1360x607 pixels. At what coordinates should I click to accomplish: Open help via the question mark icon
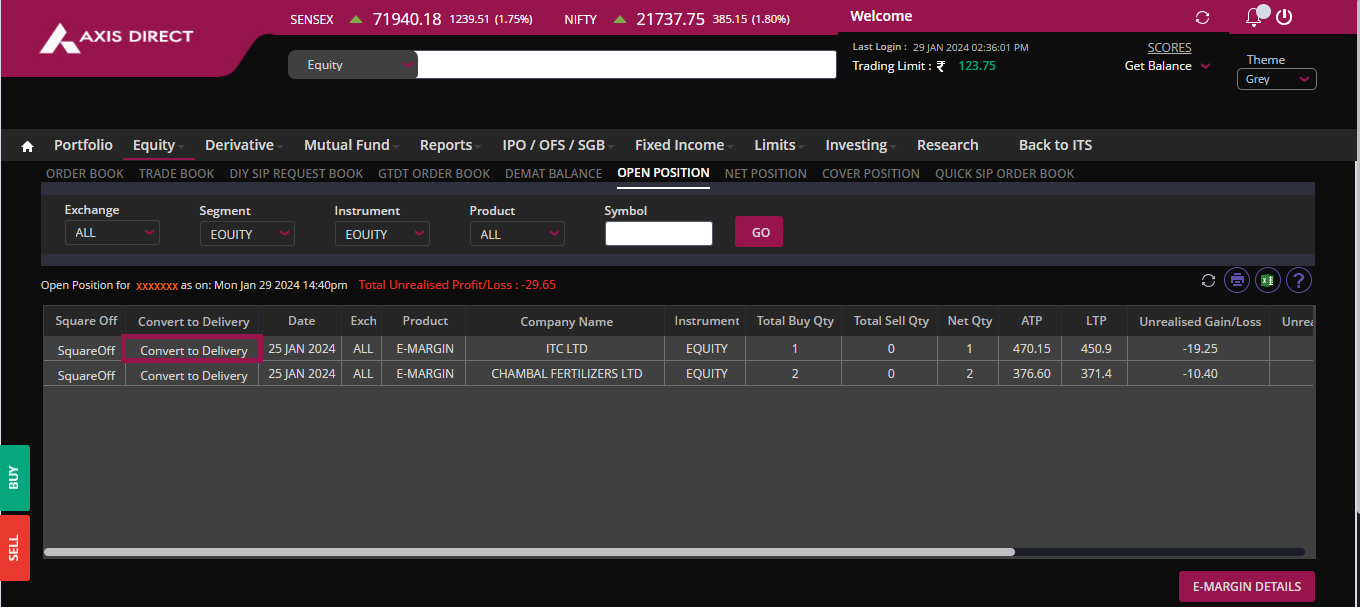1298,281
